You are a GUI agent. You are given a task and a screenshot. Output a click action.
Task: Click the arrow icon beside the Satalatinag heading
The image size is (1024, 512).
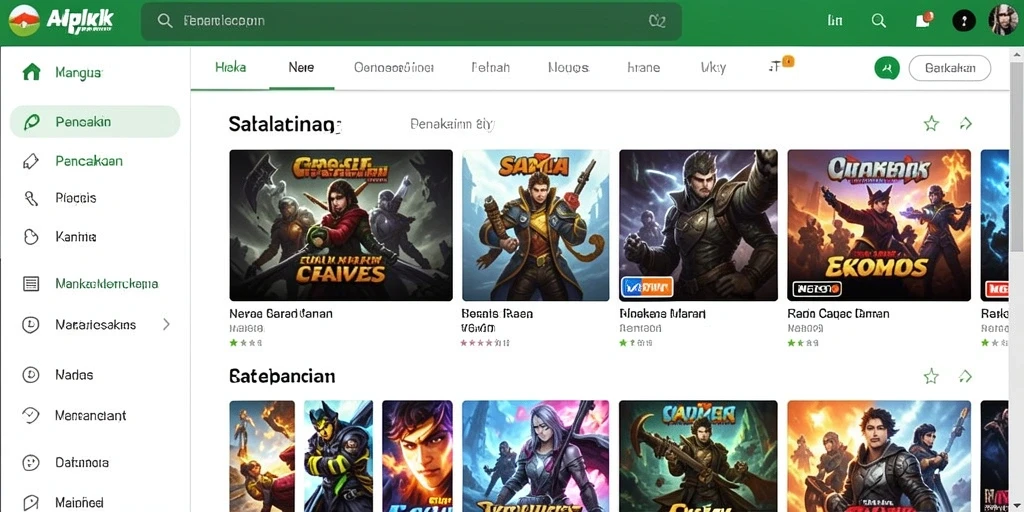coord(965,123)
